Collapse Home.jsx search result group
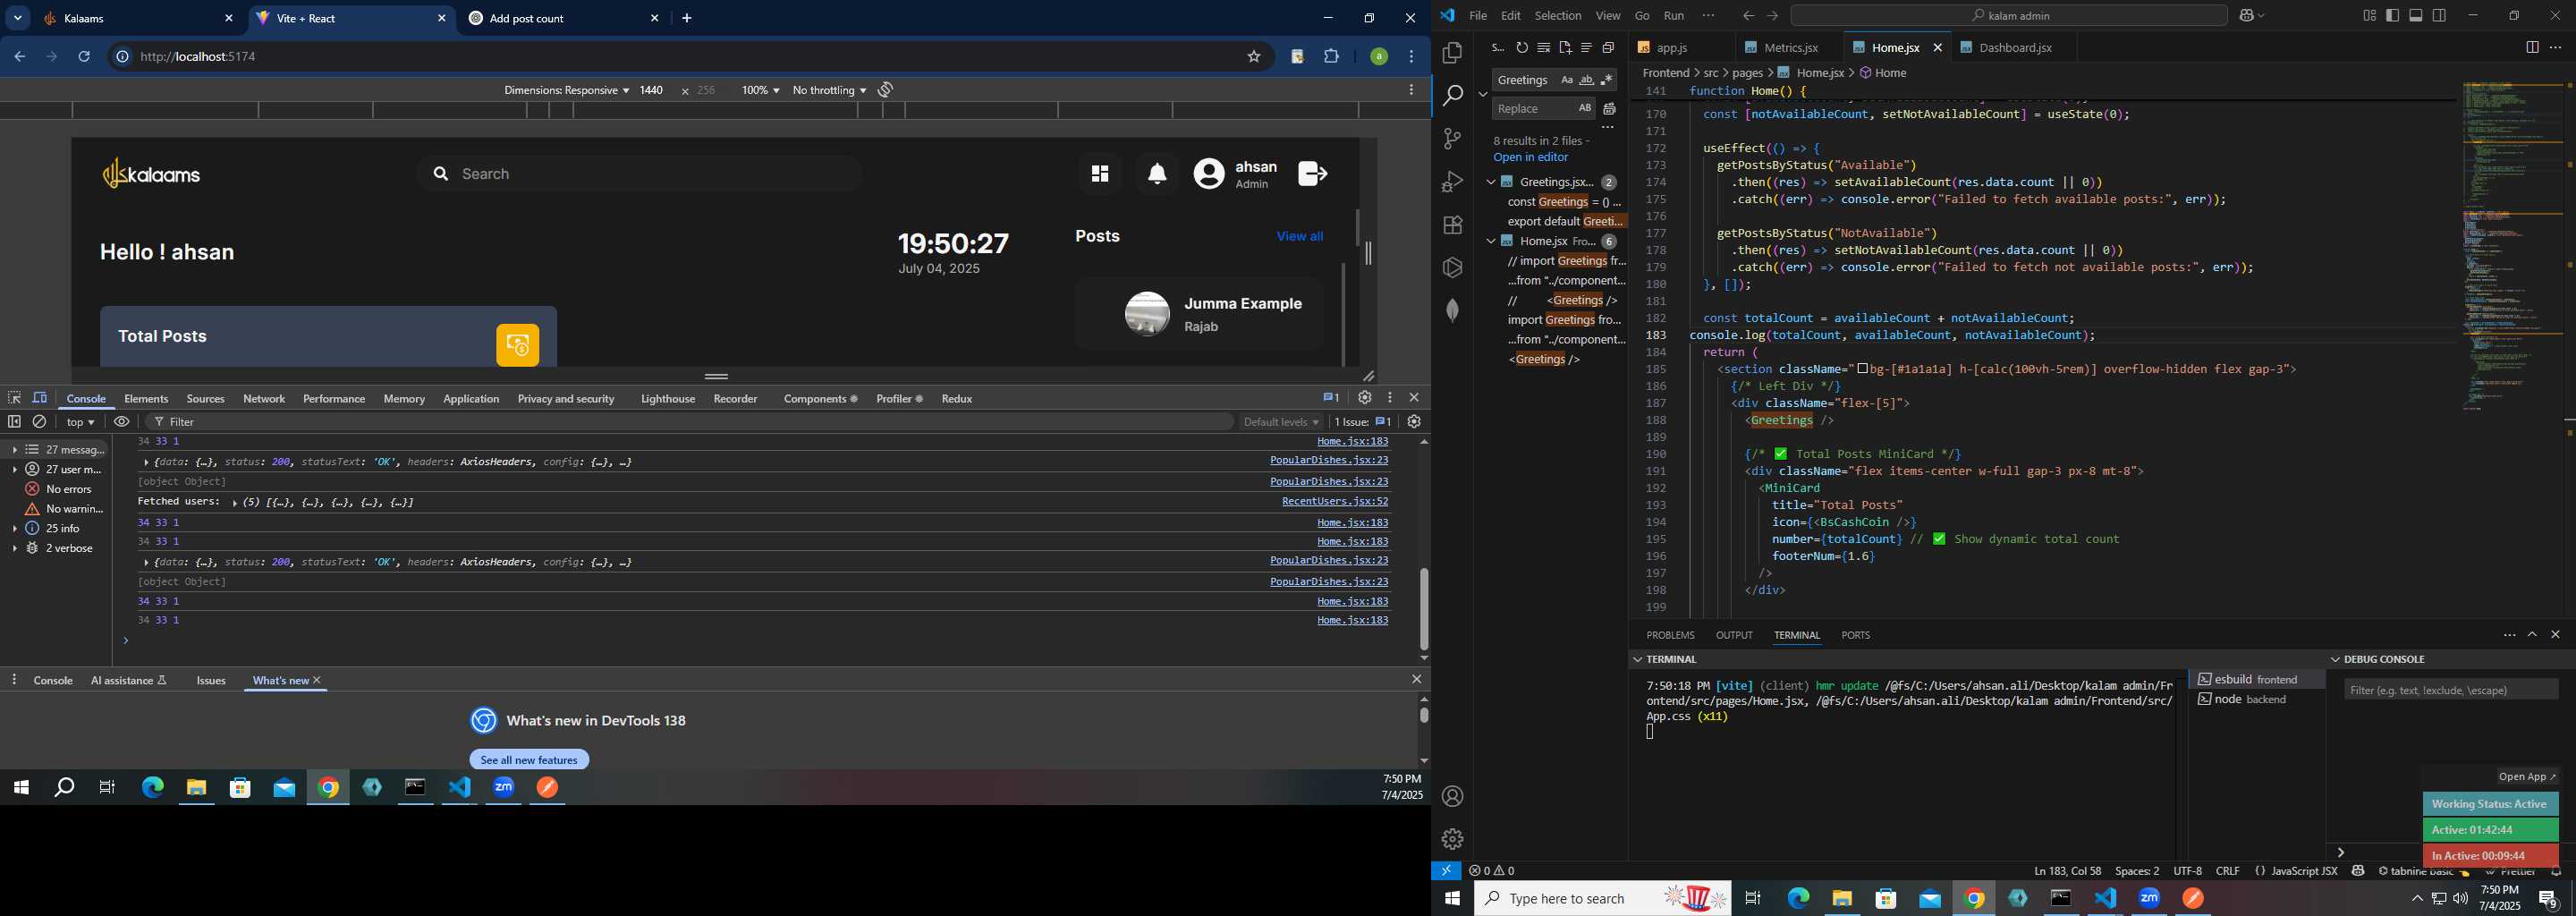Screen dimensions: 2576x916 1490,241
